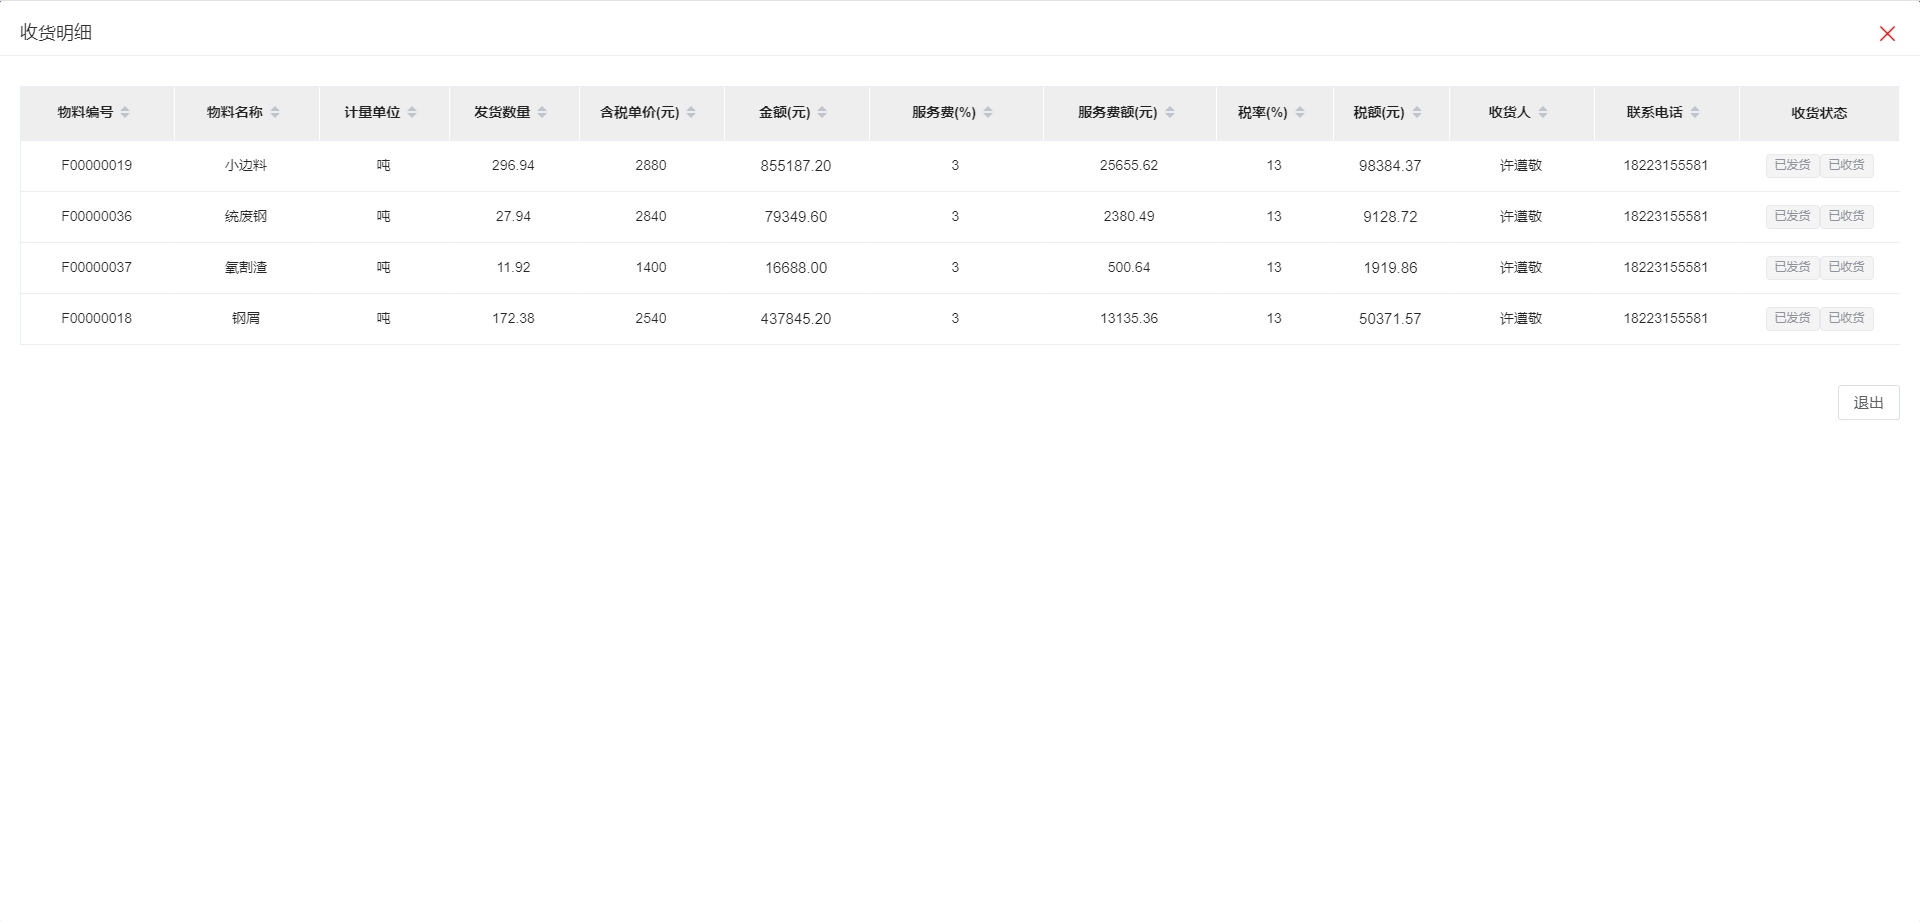Click the sort icon next to 税率(%)
1920x922 pixels.
(x=1300, y=113)
